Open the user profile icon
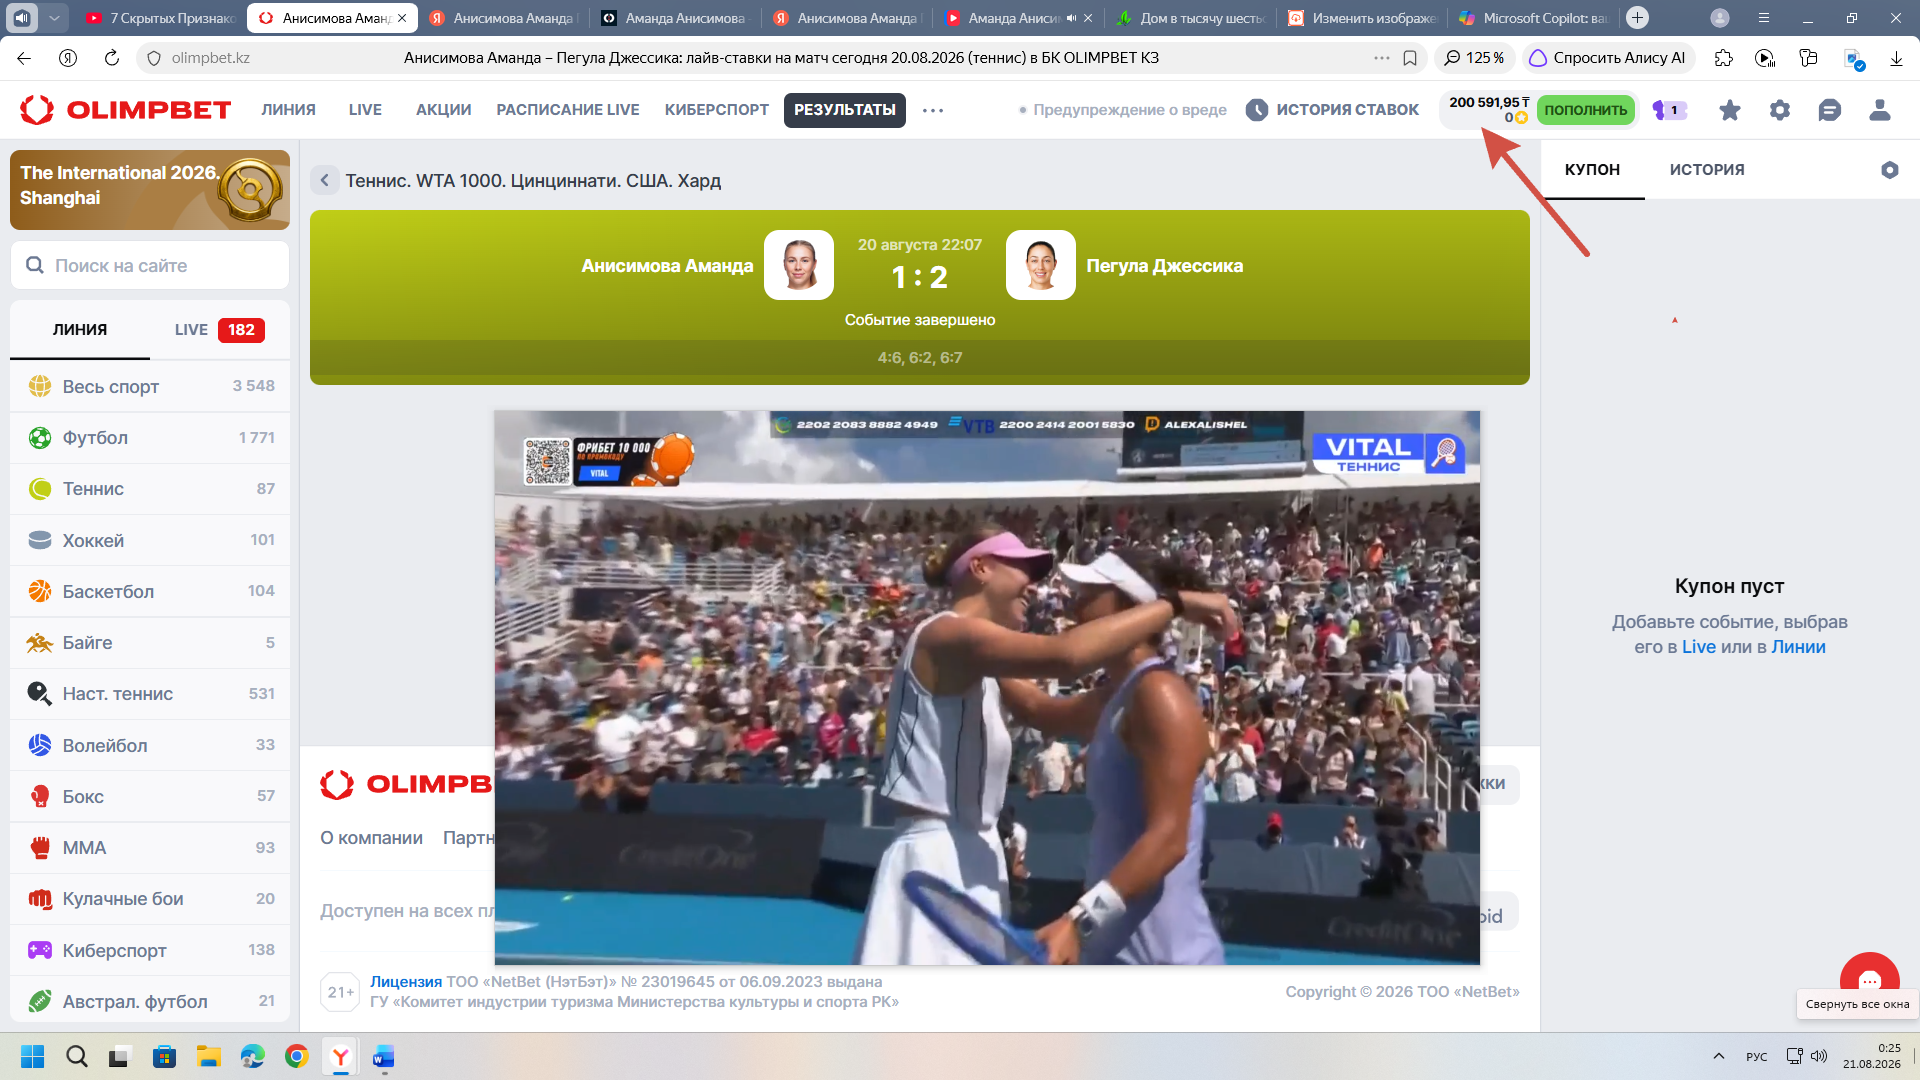The height and width of the screenshot is (1080, 1920). pos(1880,110)
